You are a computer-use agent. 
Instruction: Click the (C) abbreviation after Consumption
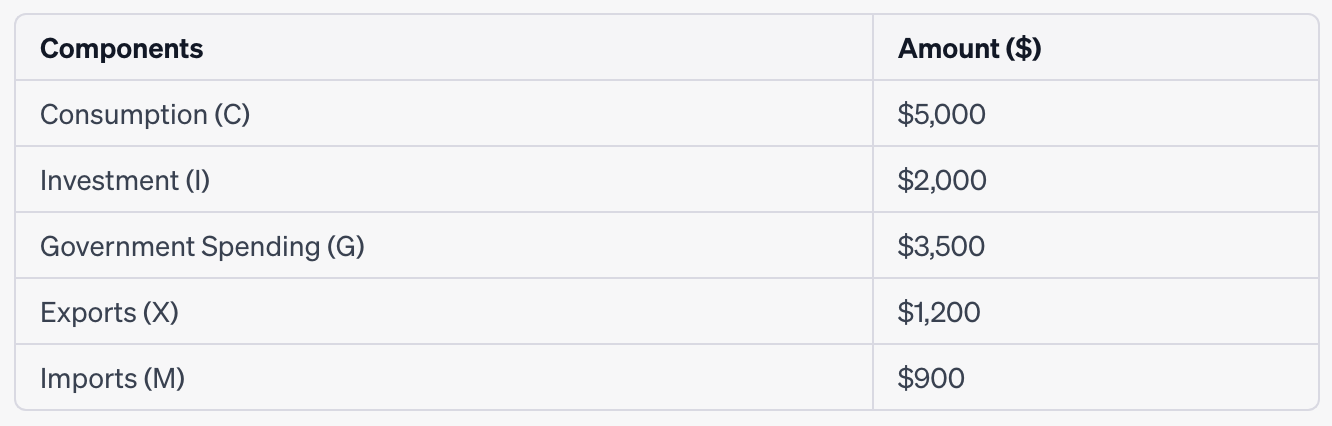click(x=232, y=115)
